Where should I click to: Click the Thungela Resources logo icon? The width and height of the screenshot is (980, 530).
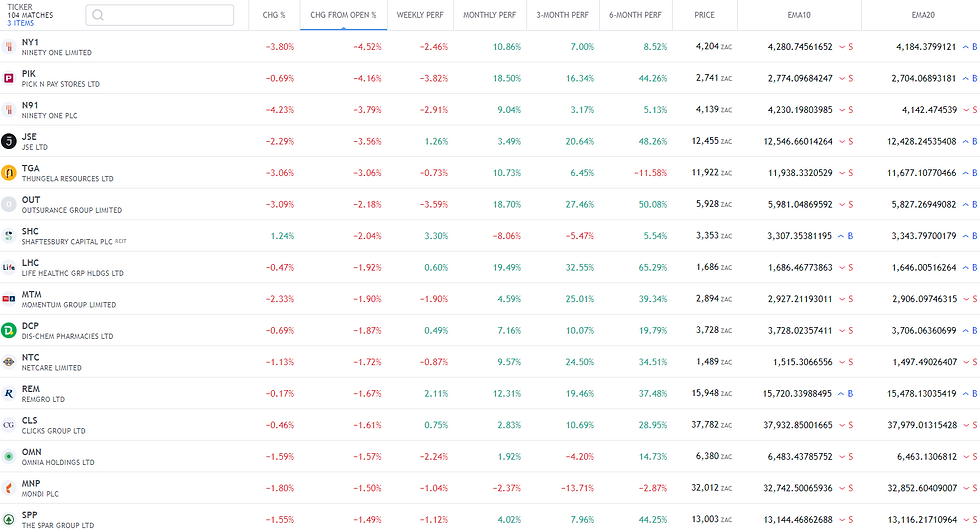tap(9, 173)
